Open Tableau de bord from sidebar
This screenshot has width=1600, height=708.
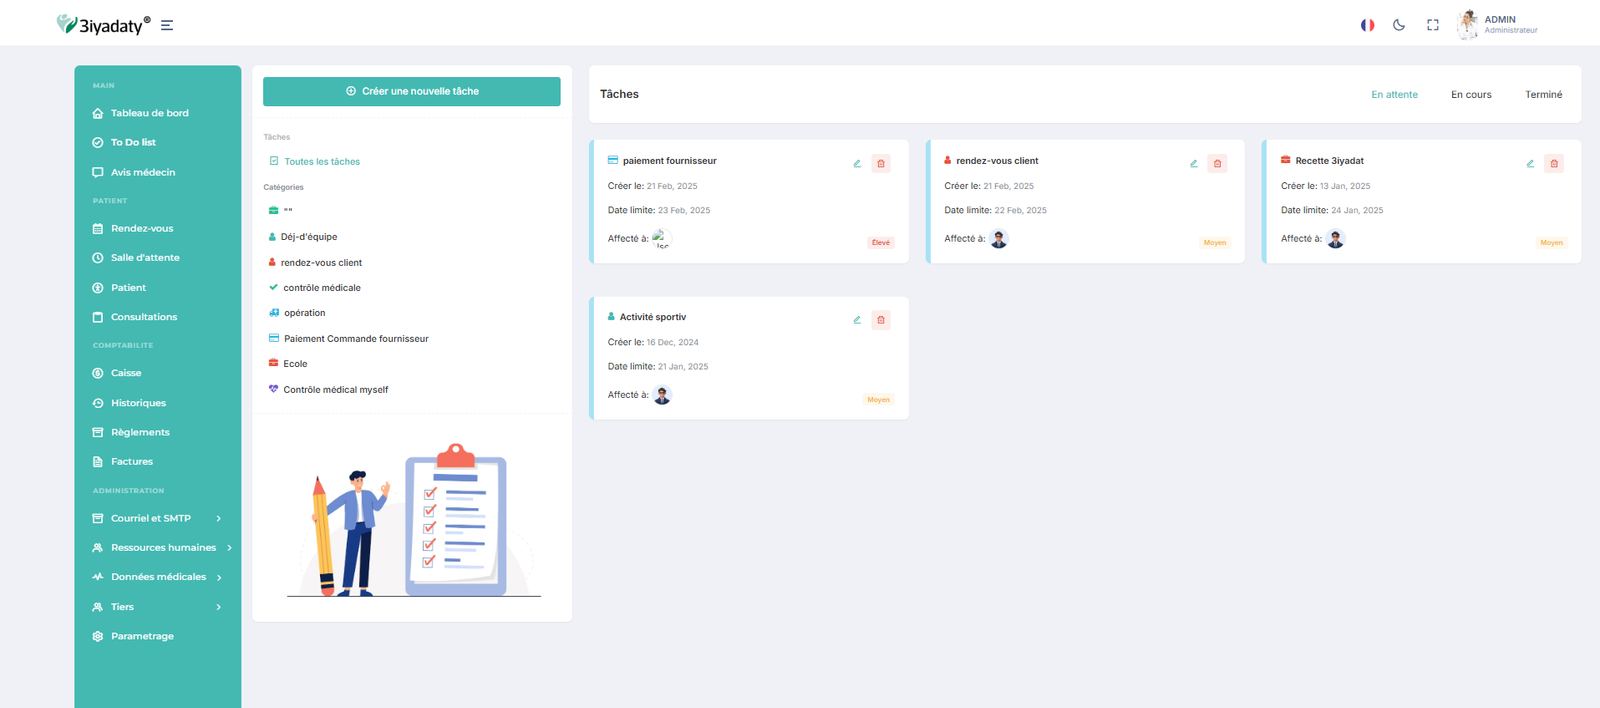149,113
